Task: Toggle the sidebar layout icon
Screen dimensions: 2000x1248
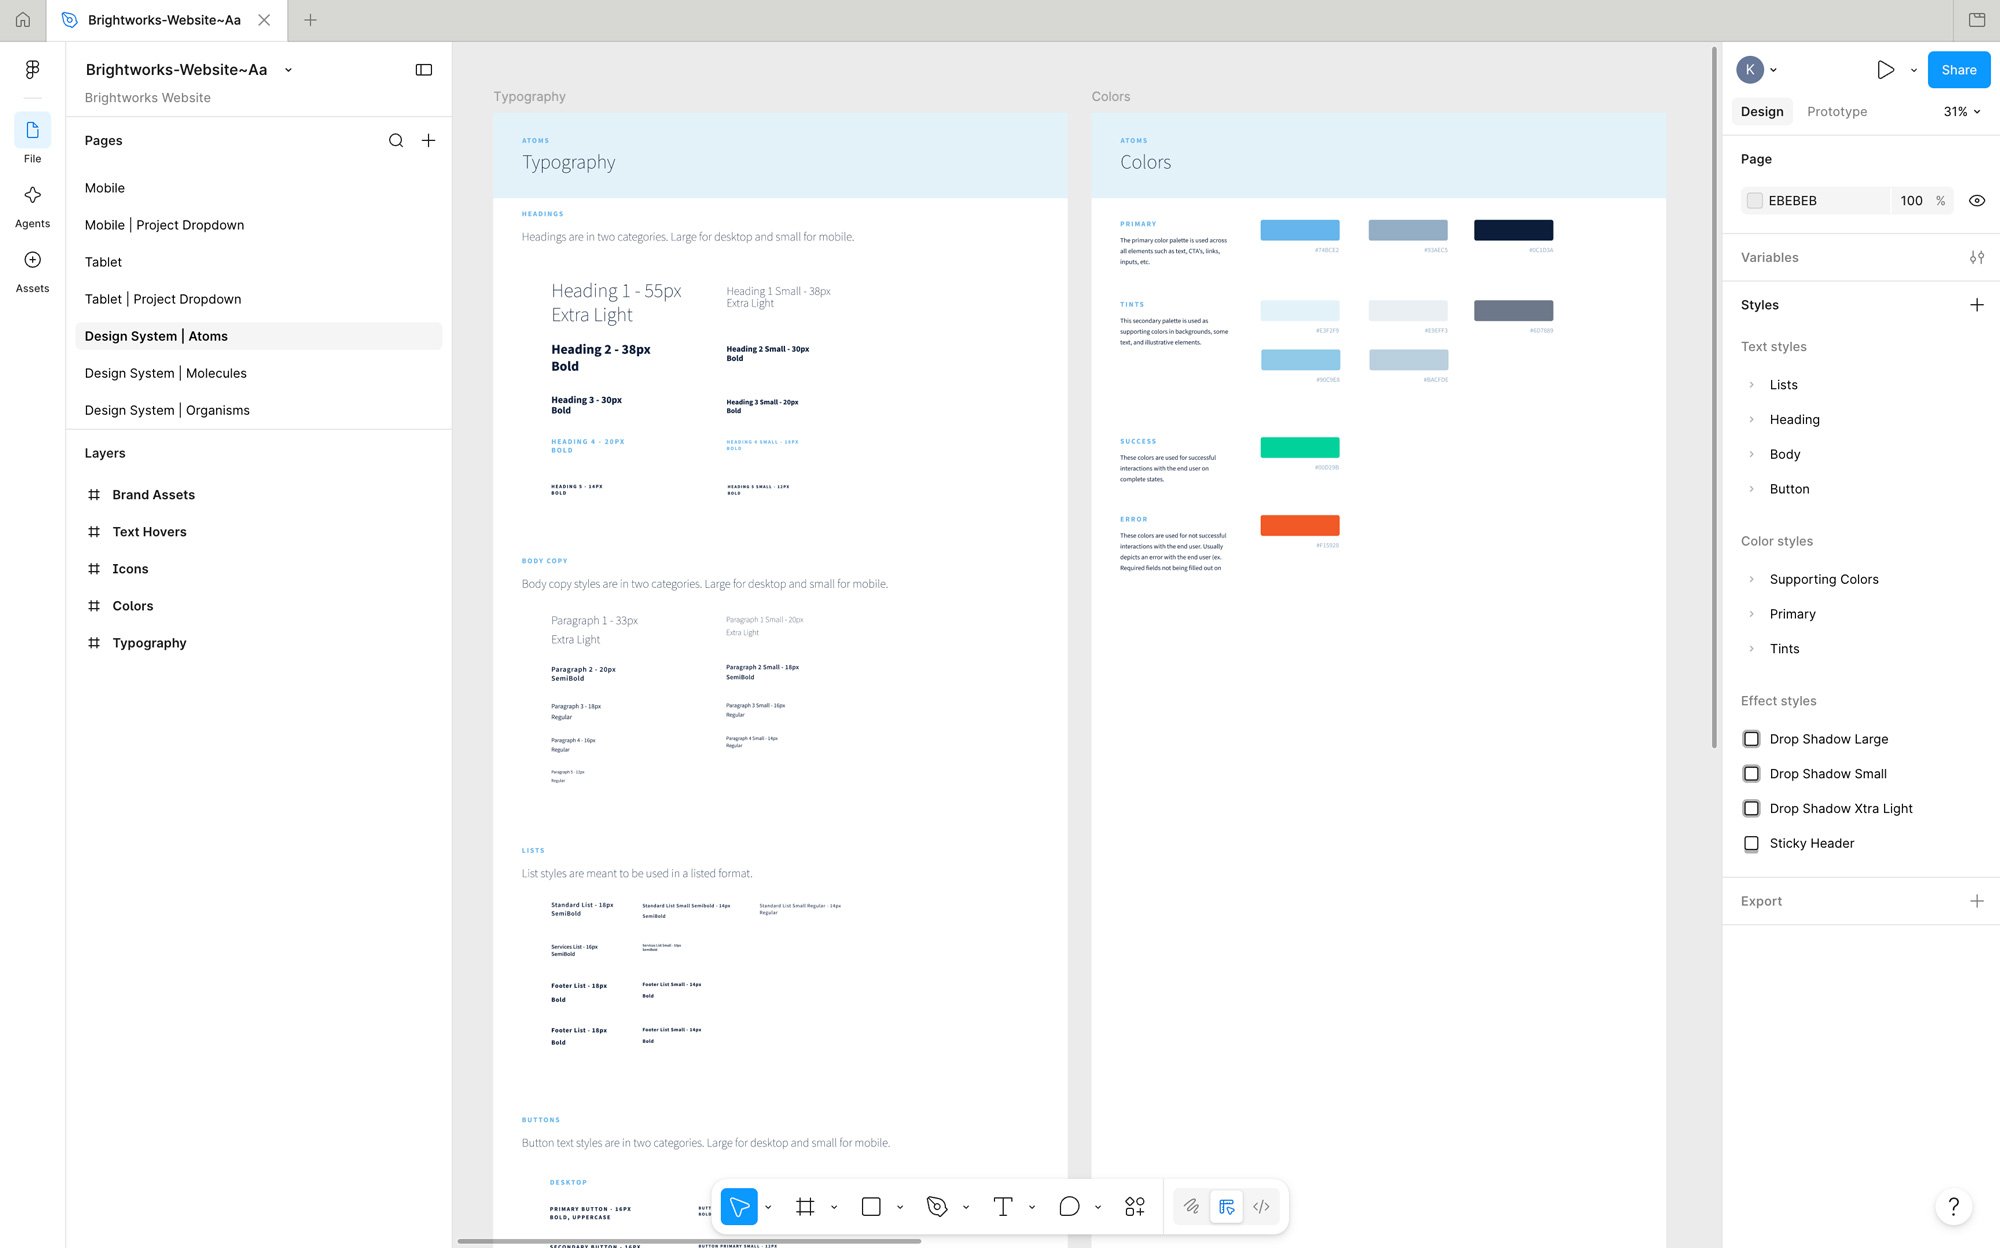Action: point(424,70)
